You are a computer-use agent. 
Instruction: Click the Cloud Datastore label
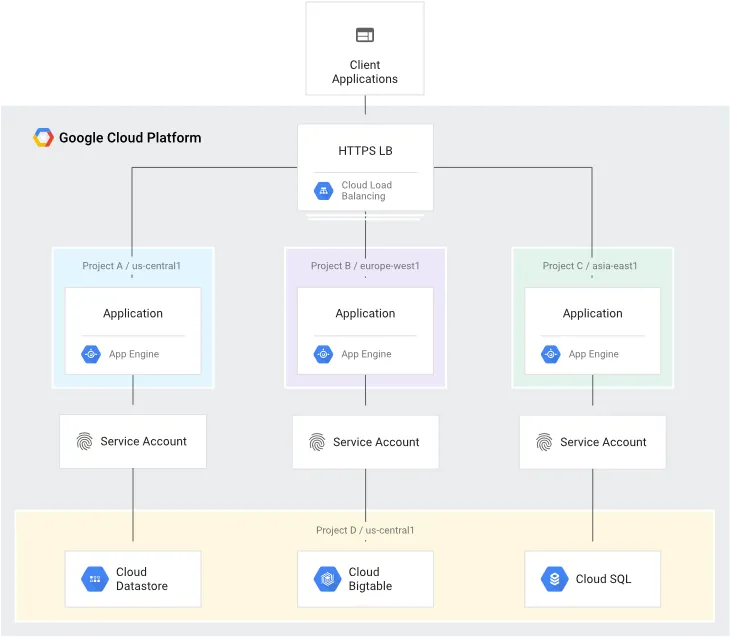(x=142, y=579)
